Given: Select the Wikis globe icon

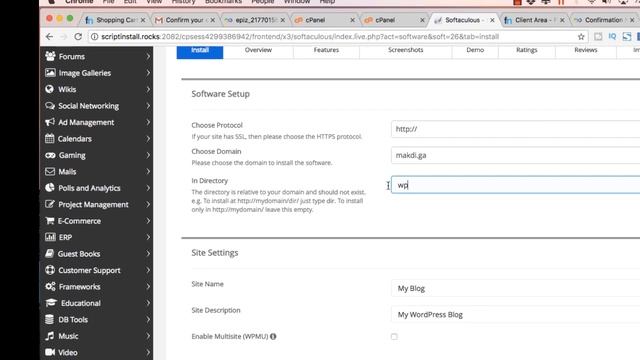Looking at the screenshot, I should 50,89.
